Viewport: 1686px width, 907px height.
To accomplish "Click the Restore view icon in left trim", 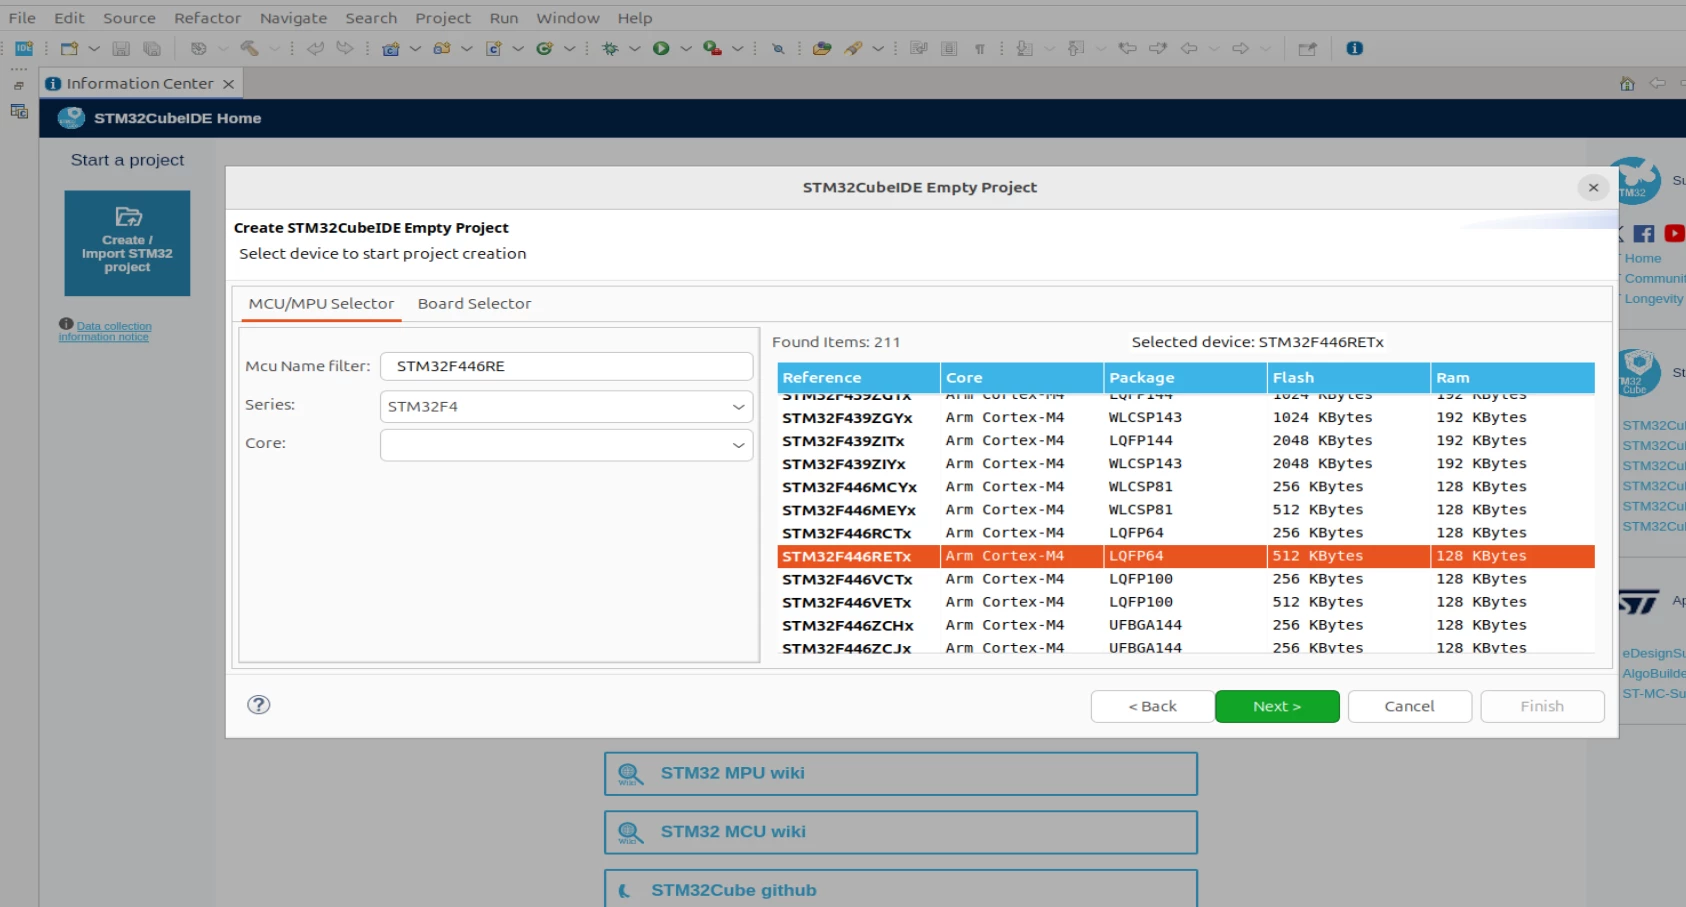I will 19,86.
